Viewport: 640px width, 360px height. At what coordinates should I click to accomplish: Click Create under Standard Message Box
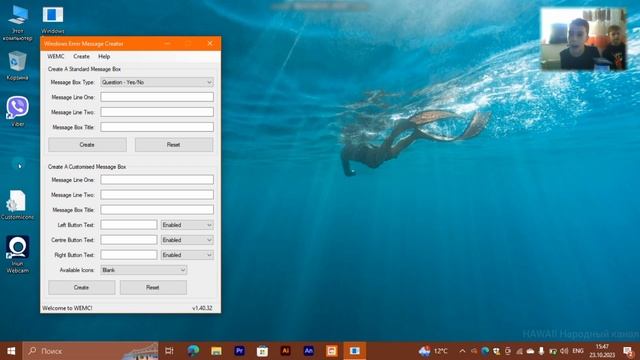87,145
